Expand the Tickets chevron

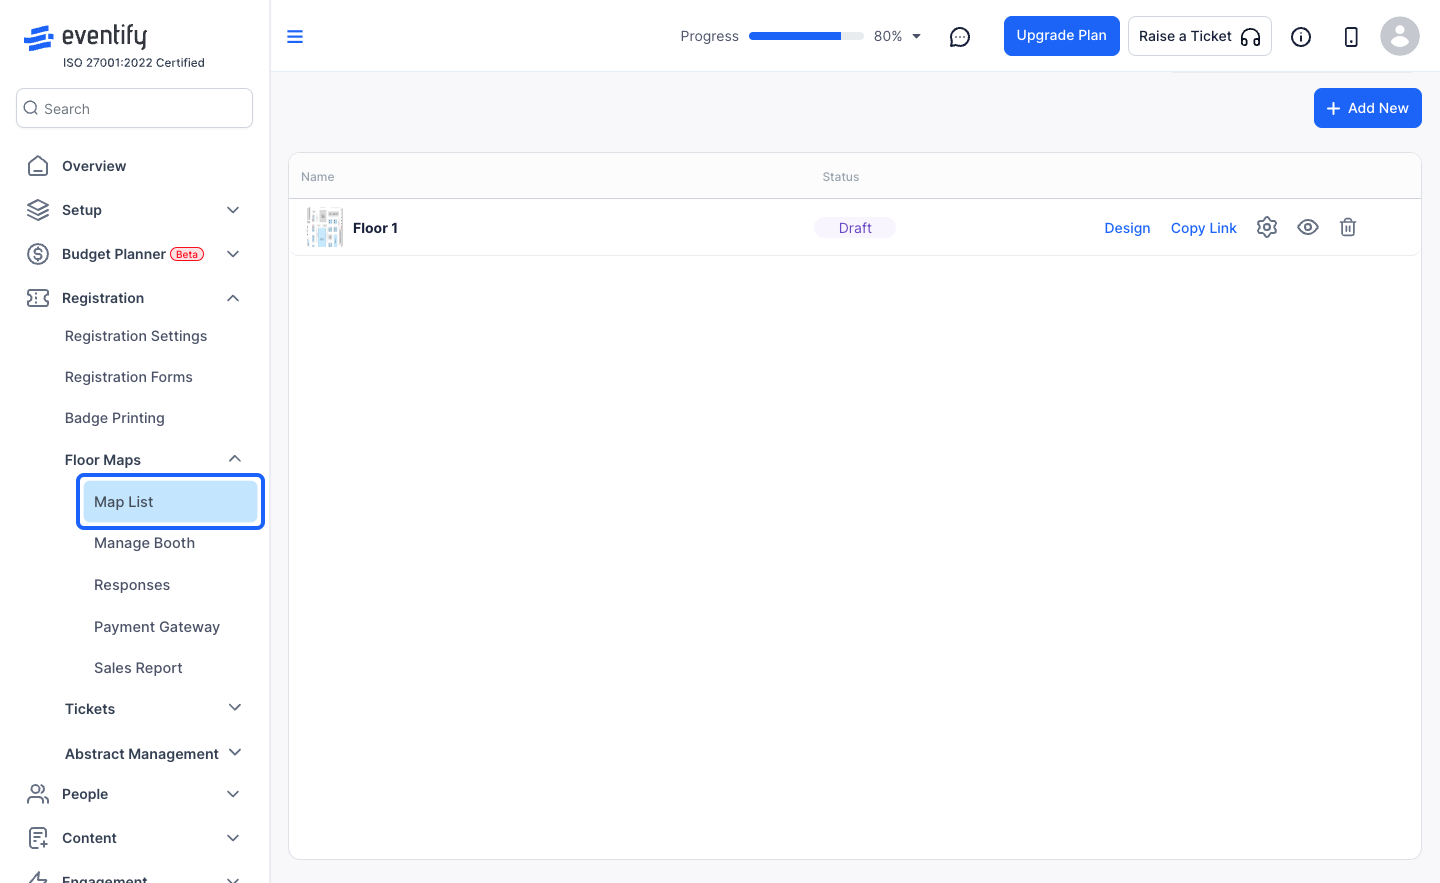pos(235,708)
